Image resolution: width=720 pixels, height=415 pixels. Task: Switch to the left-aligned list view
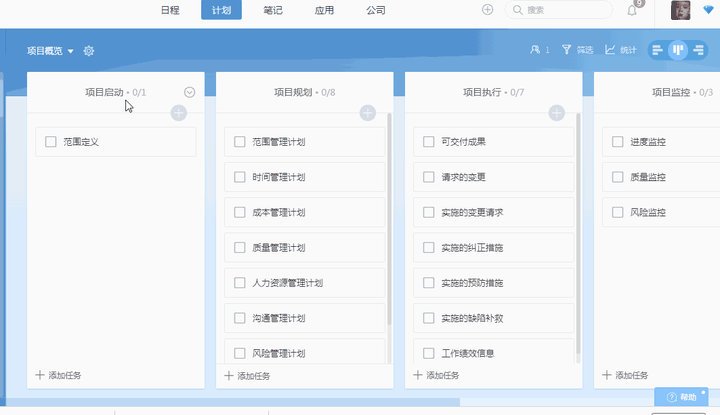click(x=658, y=50)
